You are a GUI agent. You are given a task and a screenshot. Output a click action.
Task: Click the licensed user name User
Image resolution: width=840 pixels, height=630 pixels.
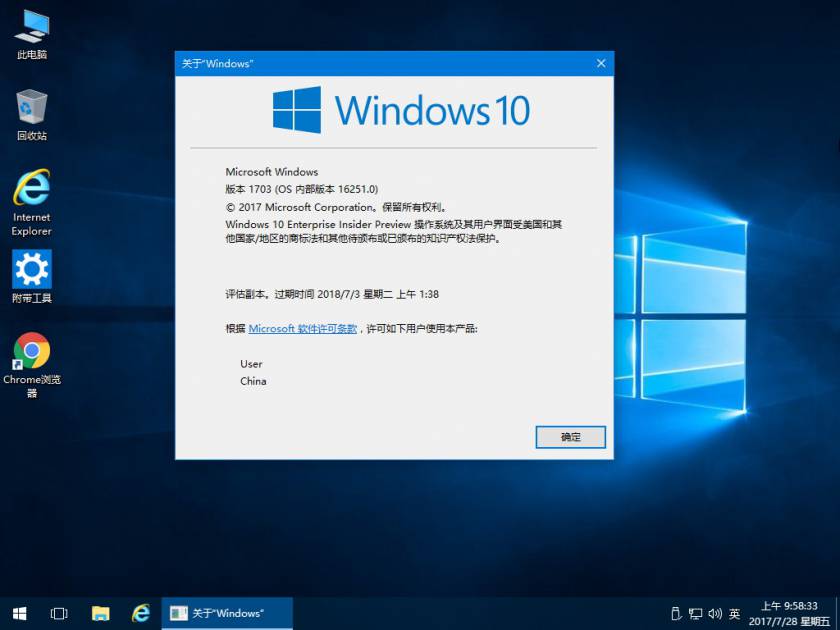251,364
